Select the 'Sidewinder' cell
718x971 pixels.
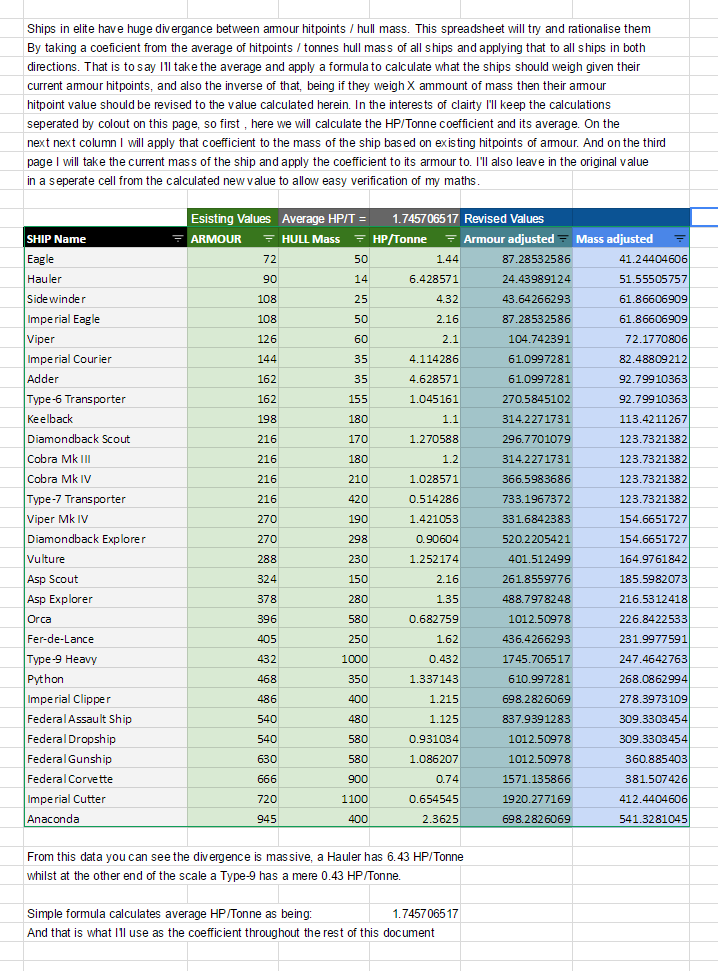106,298
